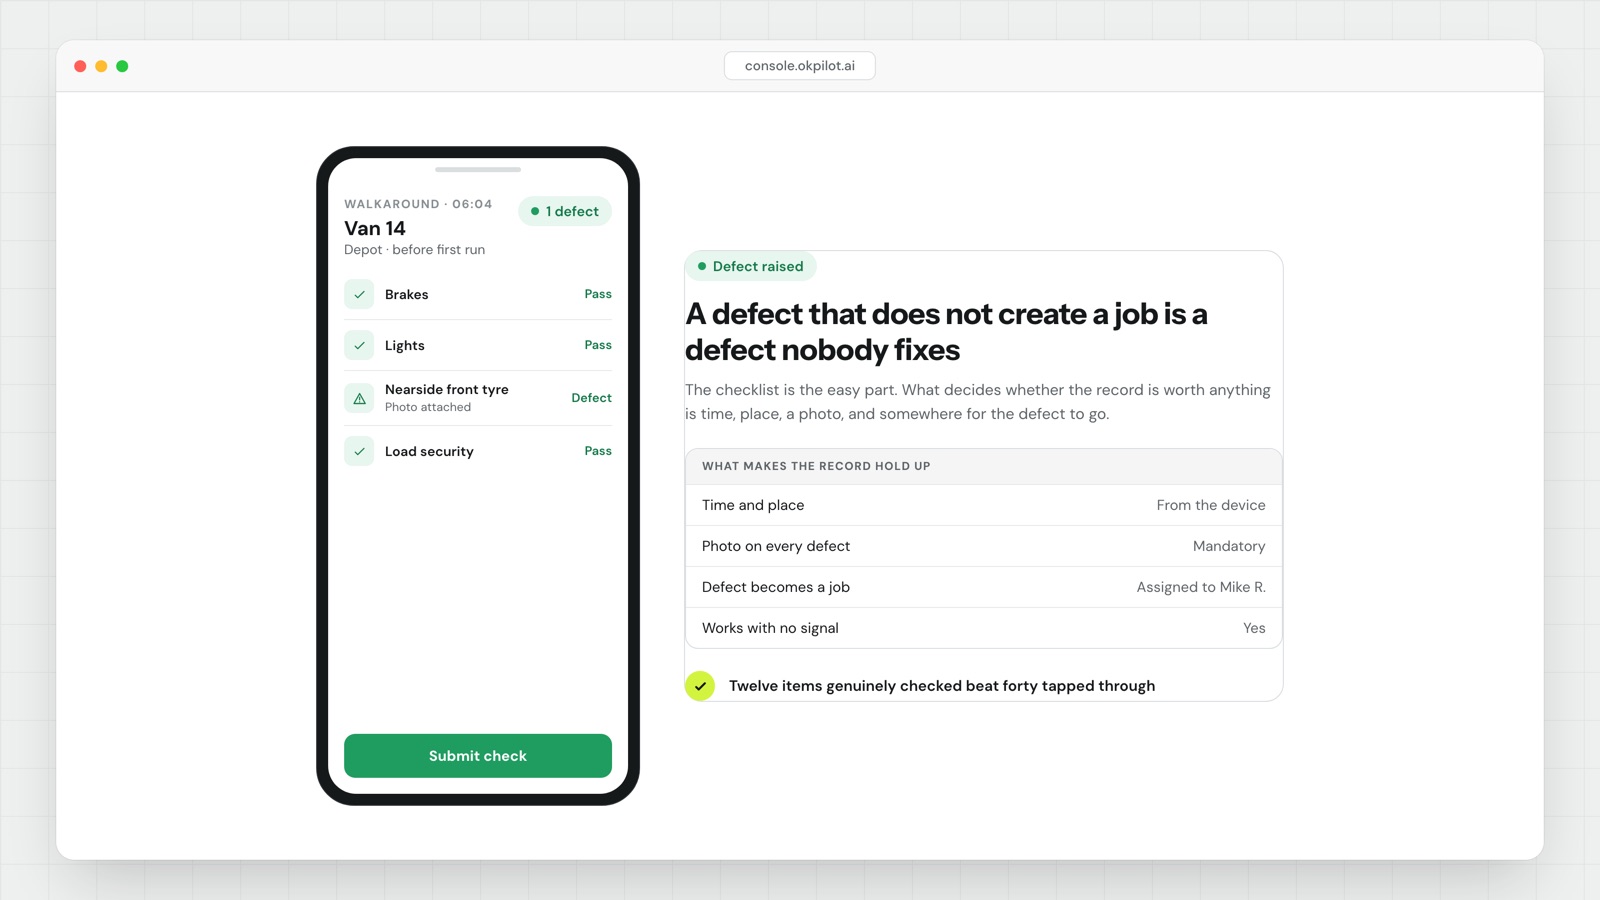Screen dimensions: 1600x900
Task: Click the WHAT MAKES THE RECORD HOLD UP header
Action: pyautogui.click(x=816, y=466)
